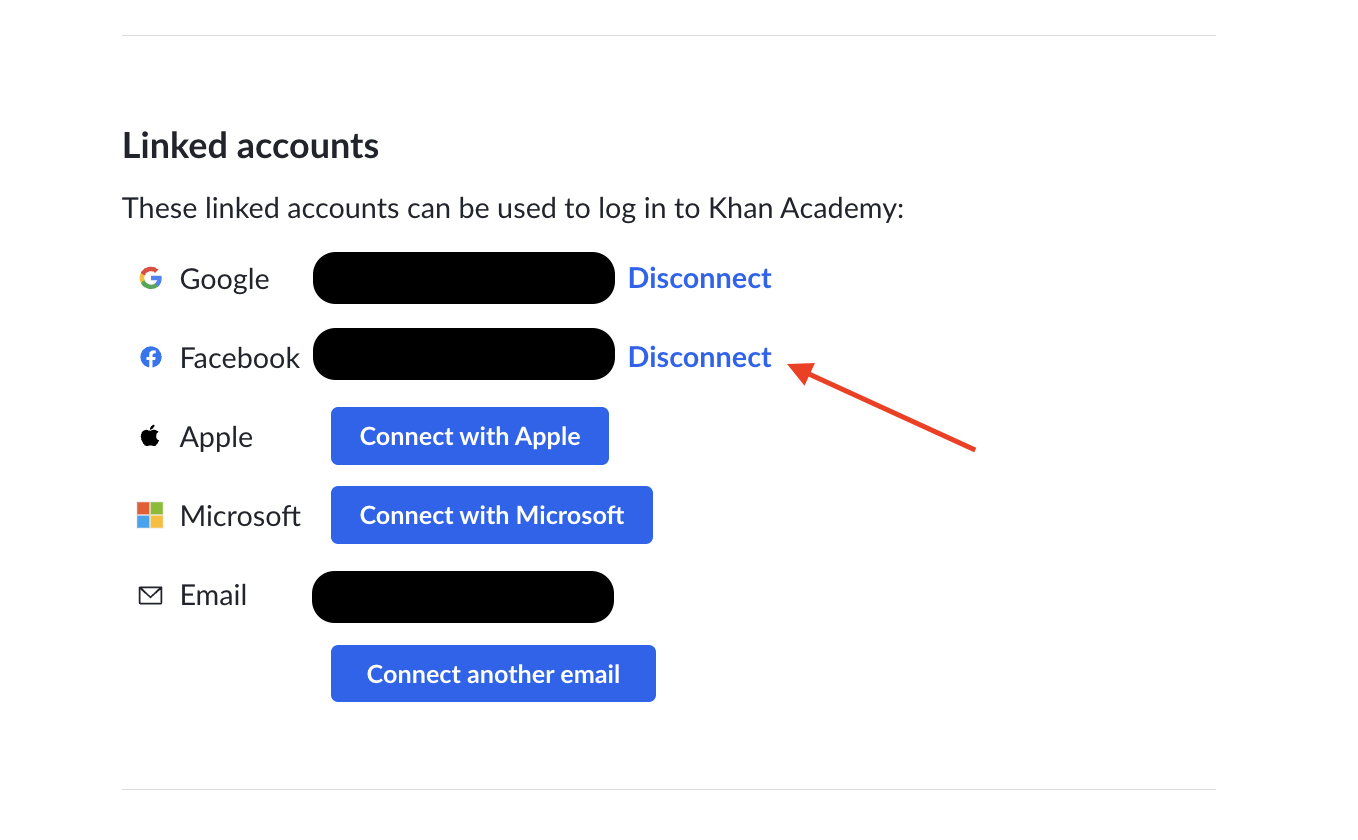Click the Facebook logo icon
1358x840 pixels.
click(150, 357)
